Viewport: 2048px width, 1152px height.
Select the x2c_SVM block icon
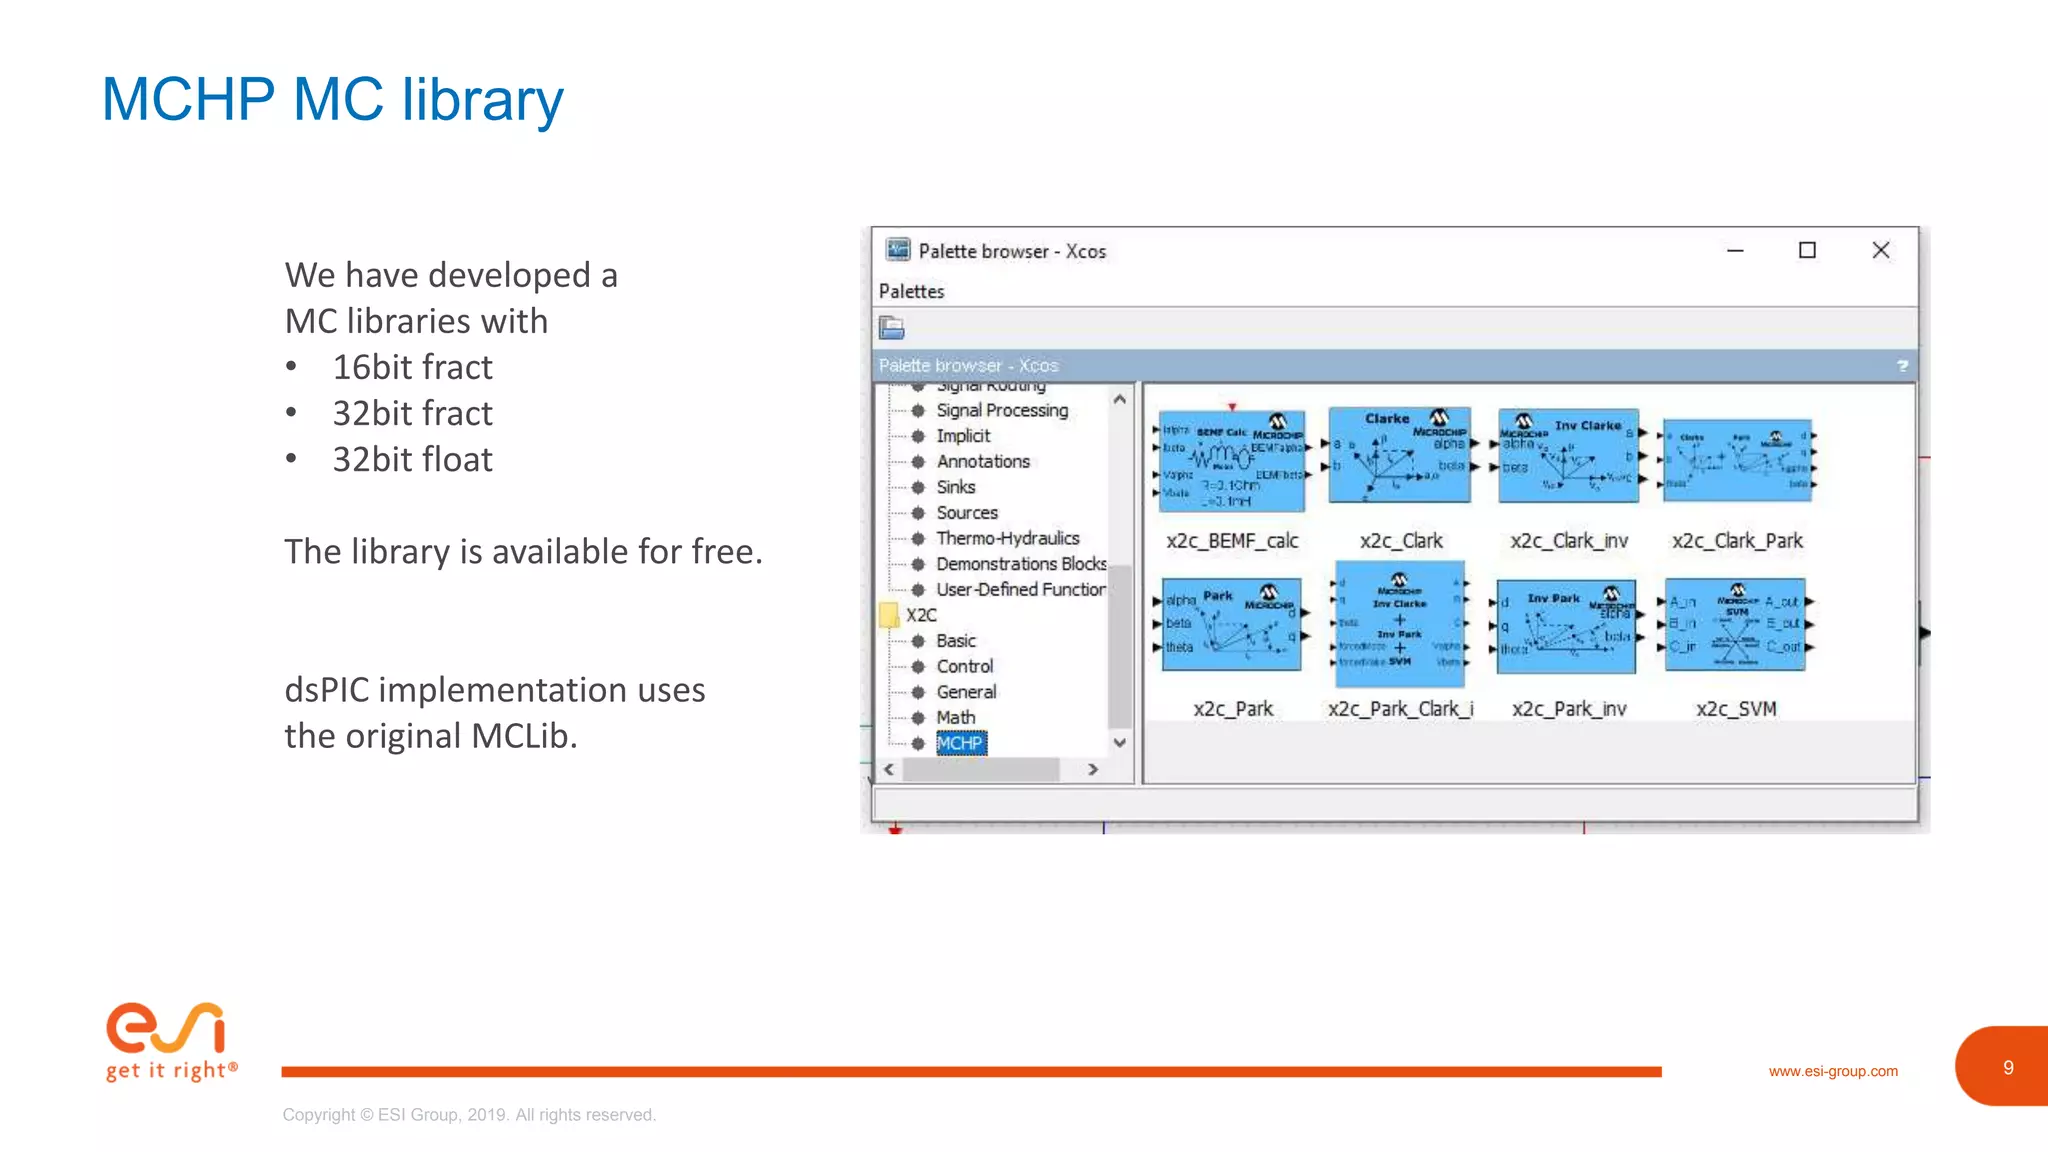1736,624
